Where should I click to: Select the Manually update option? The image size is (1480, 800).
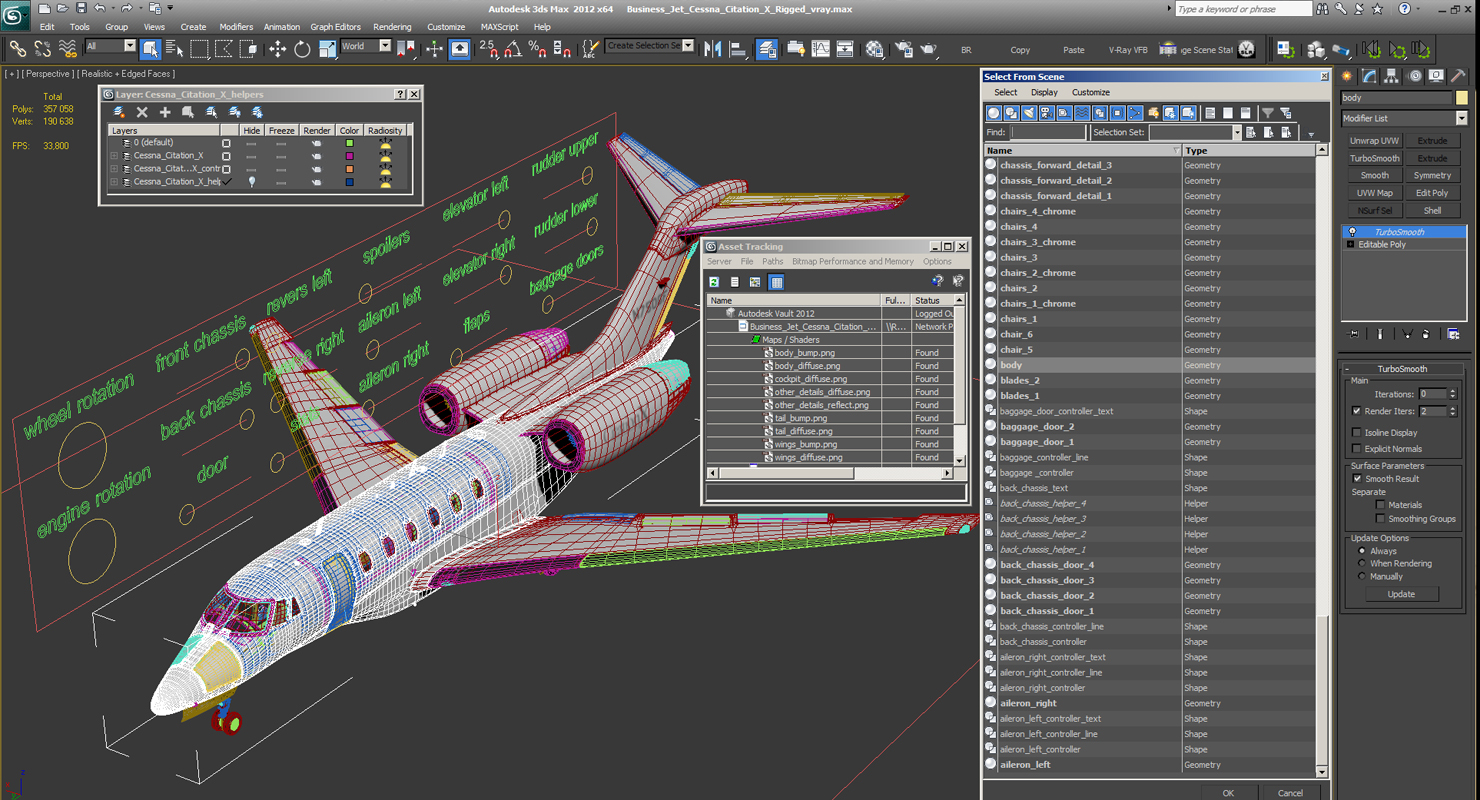pos(1362,577)
